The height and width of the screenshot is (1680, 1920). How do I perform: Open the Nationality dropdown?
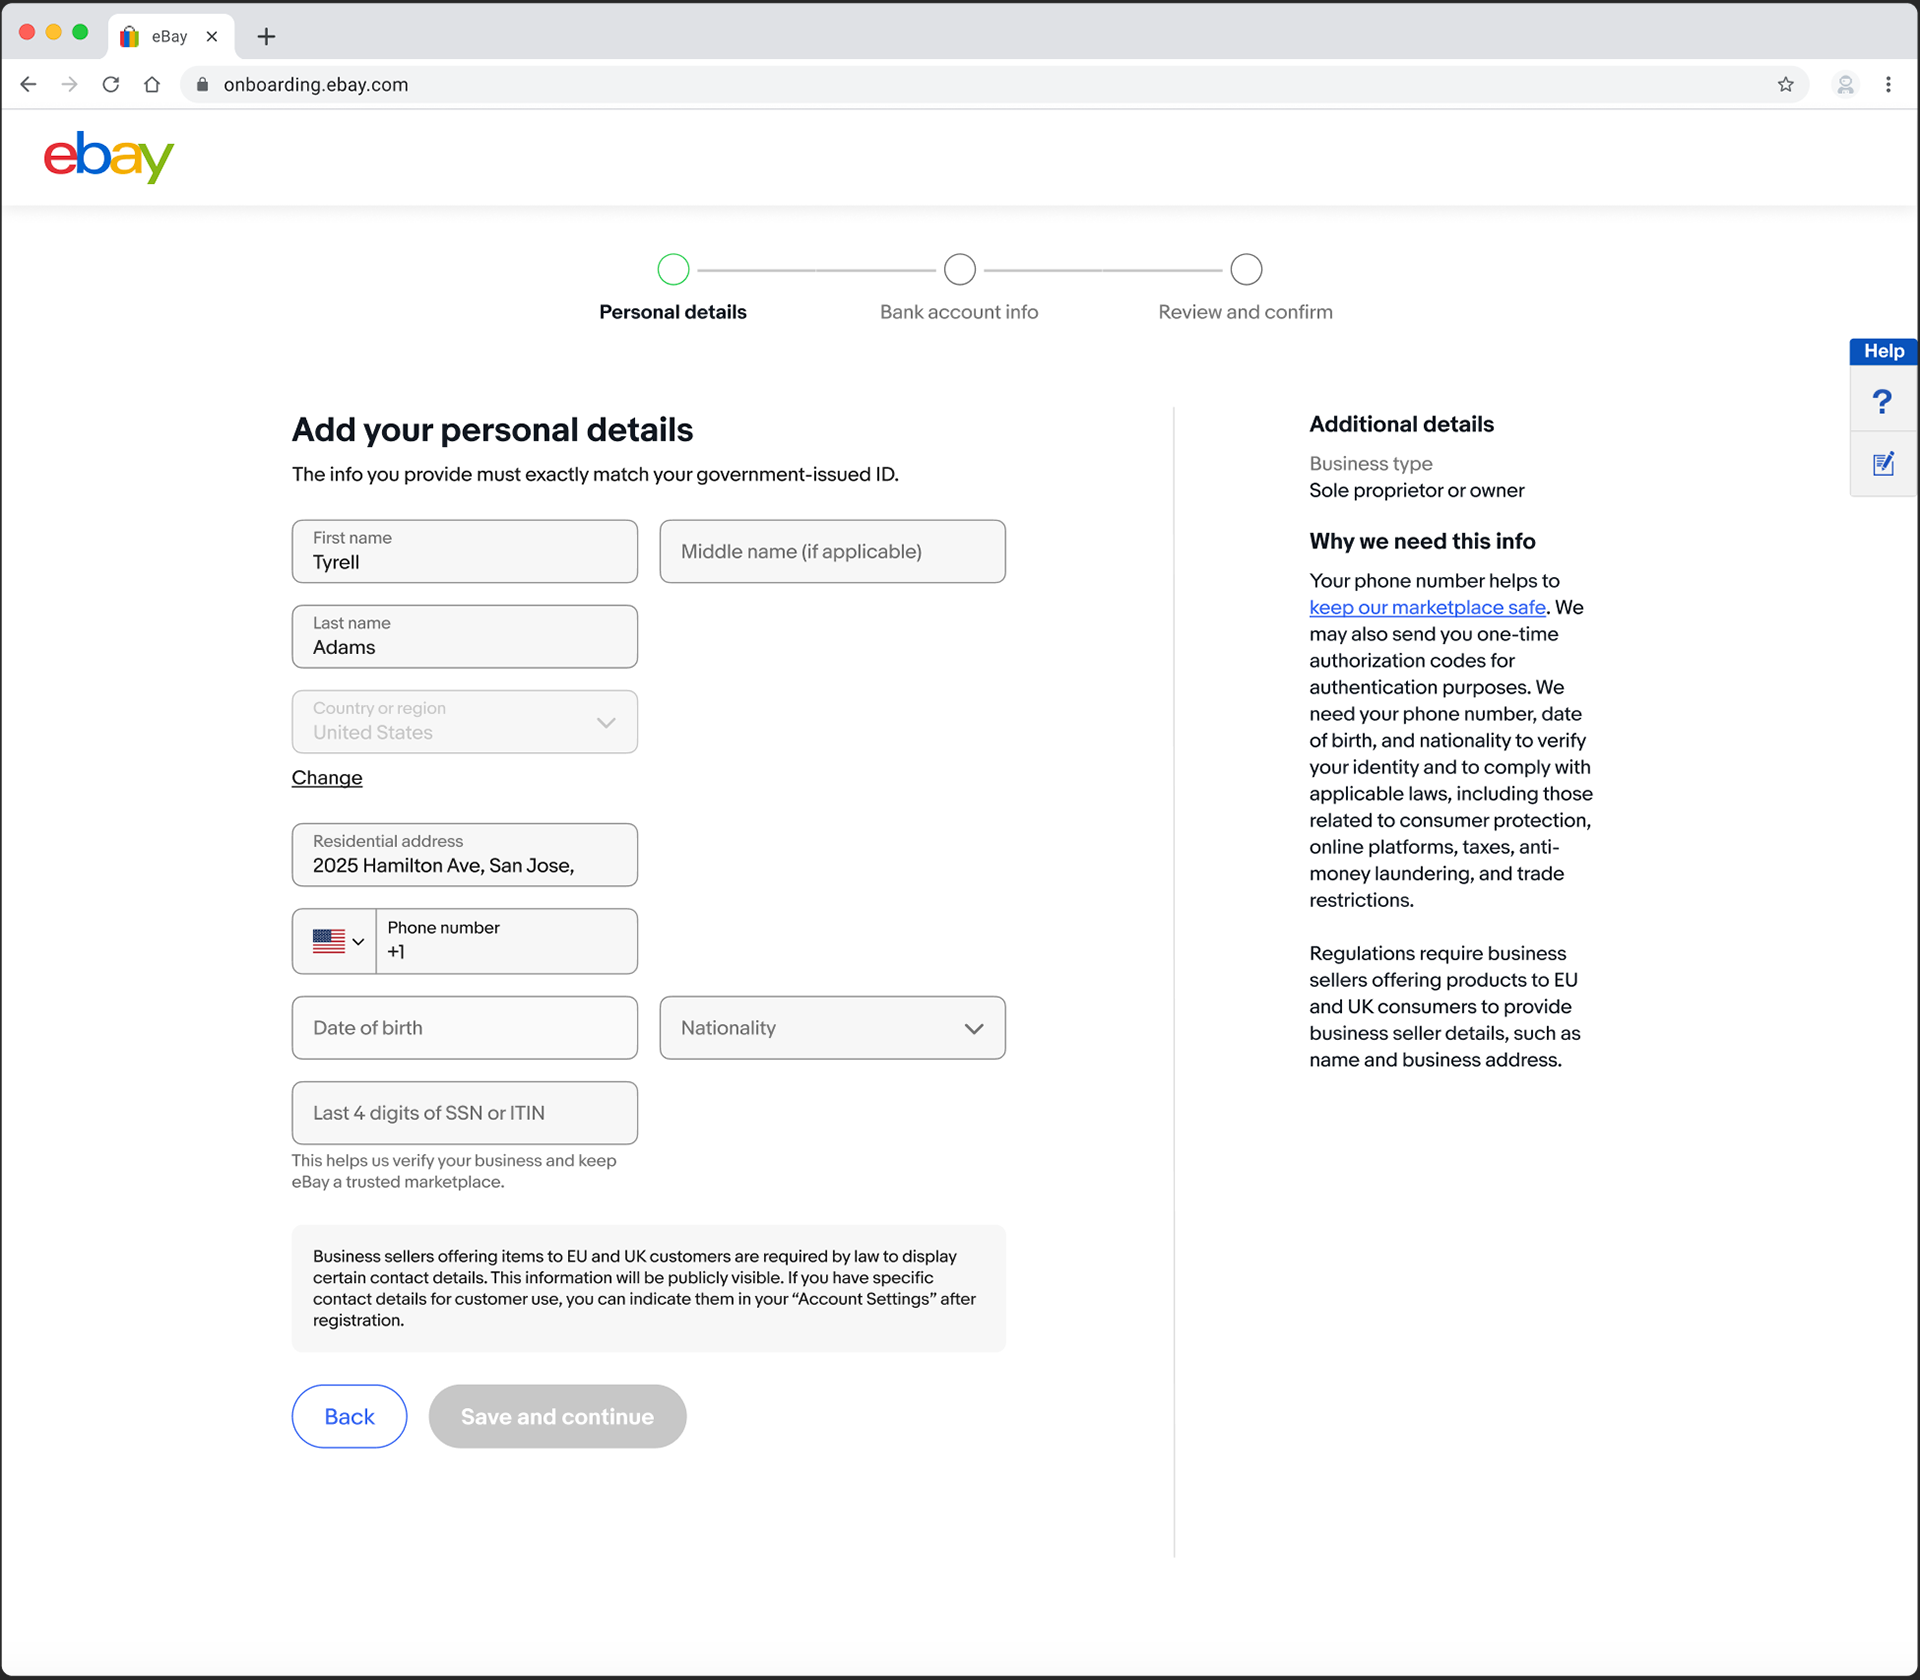point(832,1028)
